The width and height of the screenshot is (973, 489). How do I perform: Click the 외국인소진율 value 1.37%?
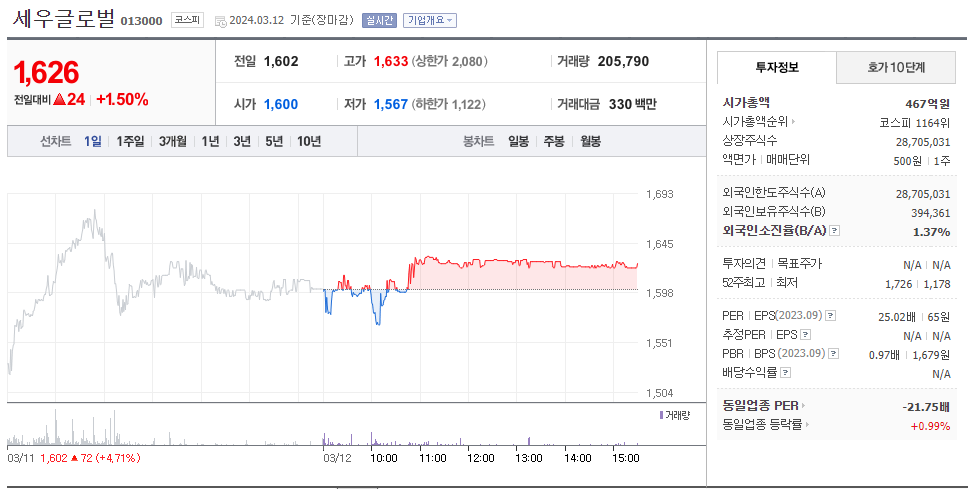pos(931,231)
